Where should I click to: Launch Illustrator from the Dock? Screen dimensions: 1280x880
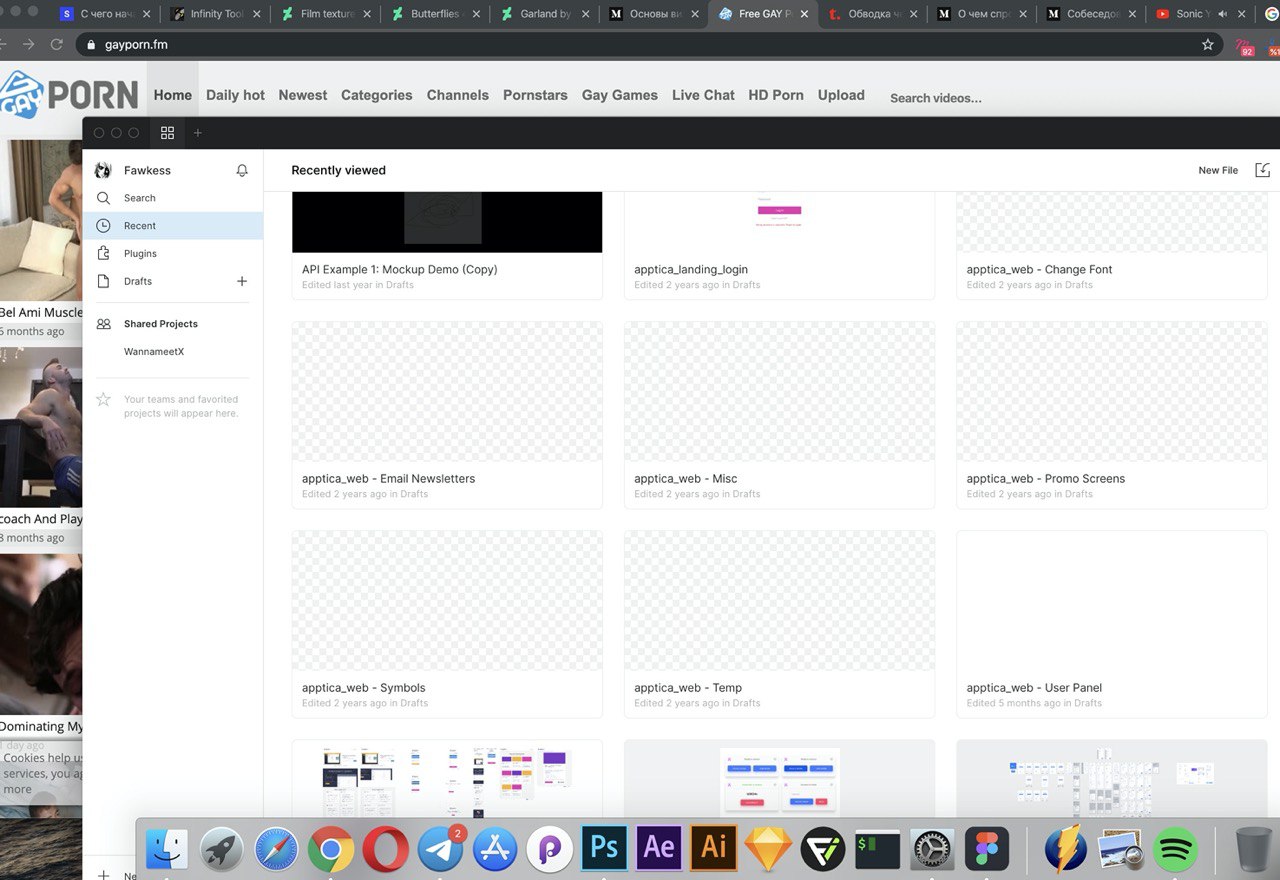click(x=713, y=848)
